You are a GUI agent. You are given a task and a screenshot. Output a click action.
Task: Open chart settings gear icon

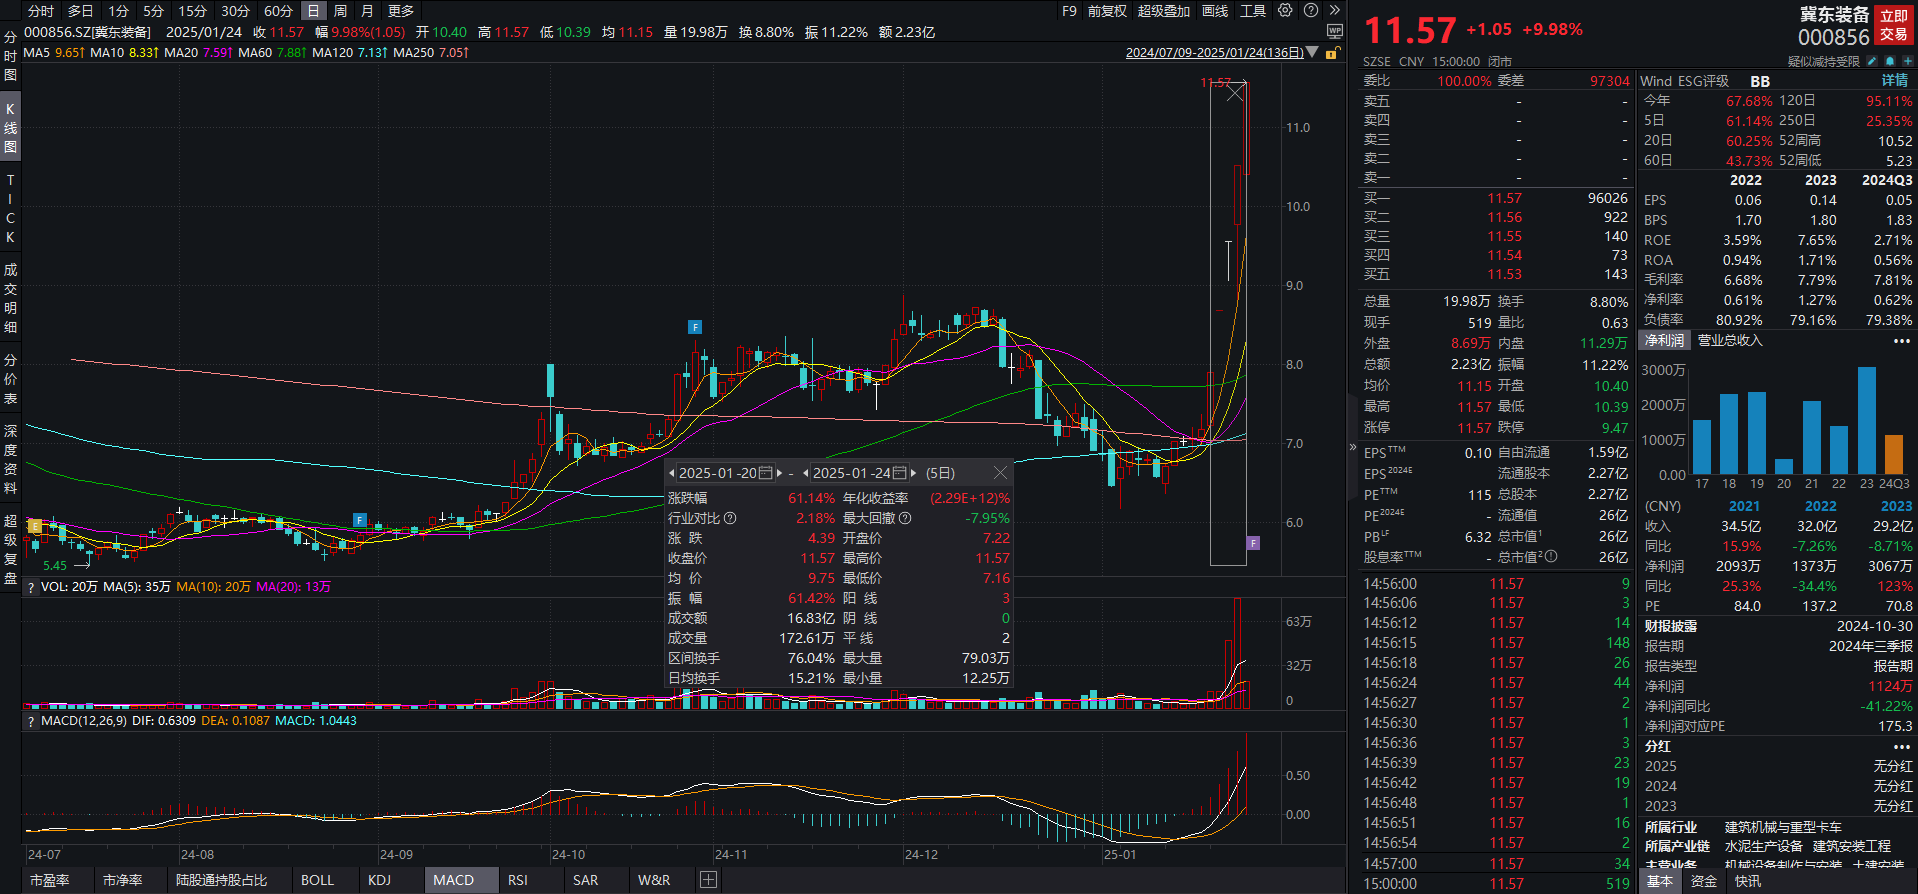pyautogui.click(x=1285, y=10)
